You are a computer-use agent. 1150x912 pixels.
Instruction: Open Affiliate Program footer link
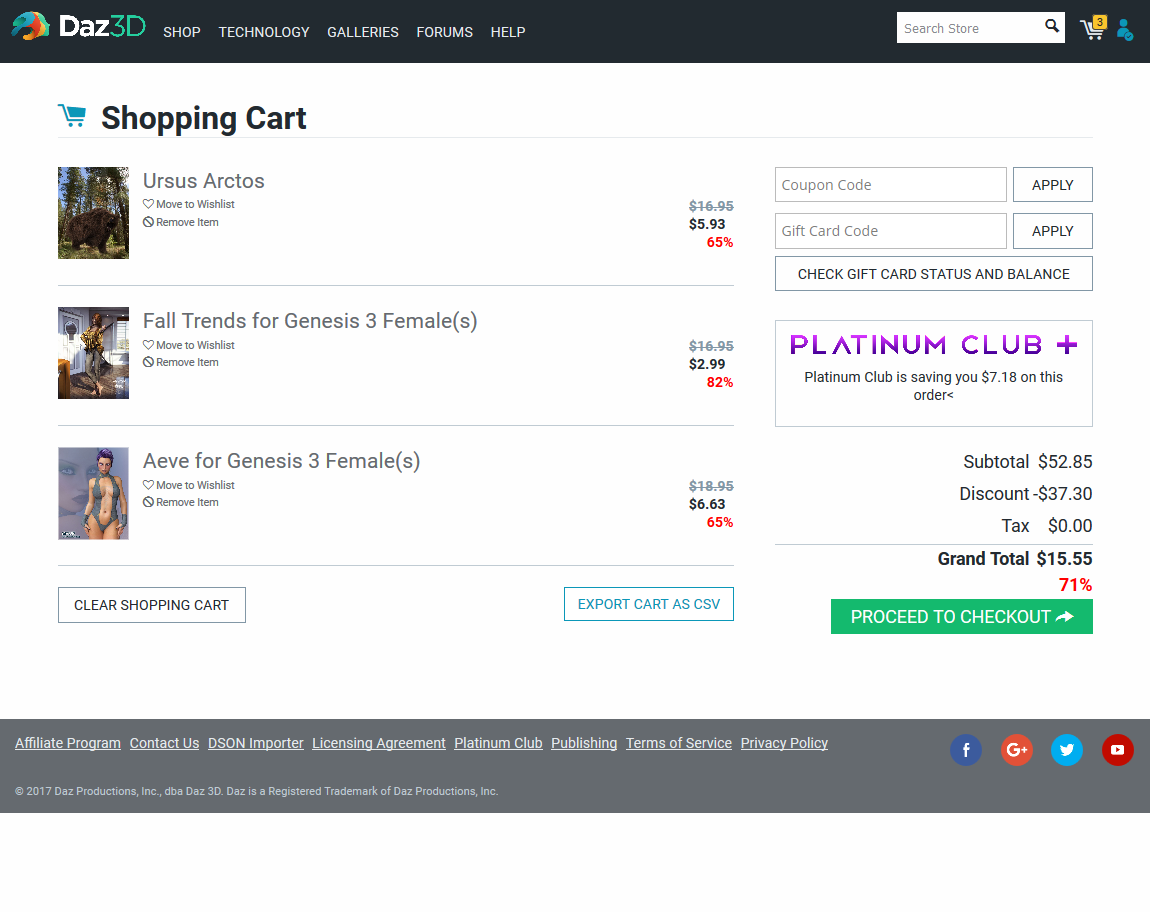[67, 743]
